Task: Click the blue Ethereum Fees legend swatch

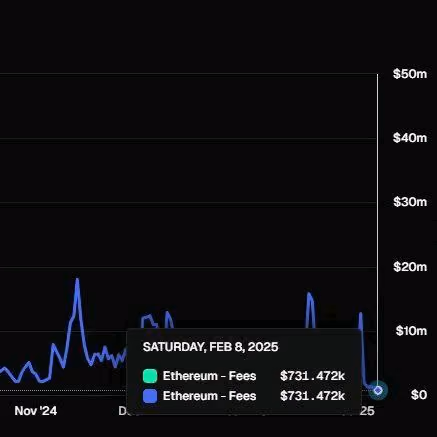Action: (x=150, y=396)
